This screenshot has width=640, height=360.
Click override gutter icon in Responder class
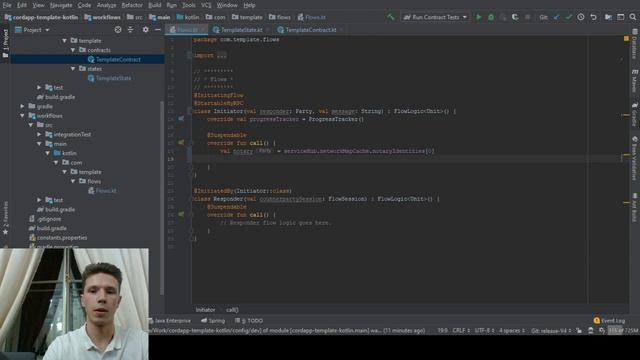coord(181,214)
